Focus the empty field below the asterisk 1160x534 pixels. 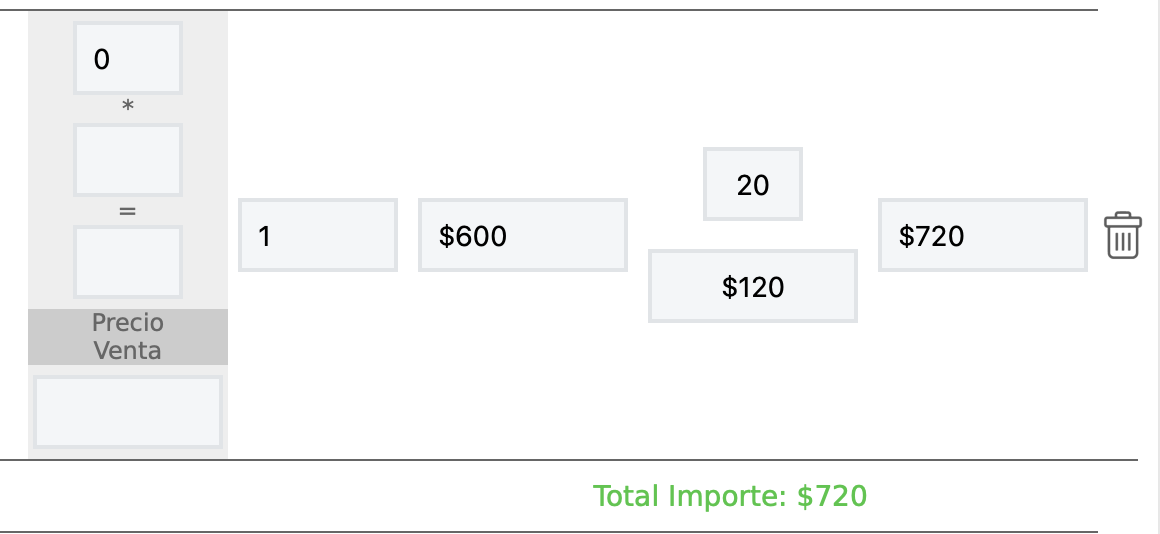point(128,160)
